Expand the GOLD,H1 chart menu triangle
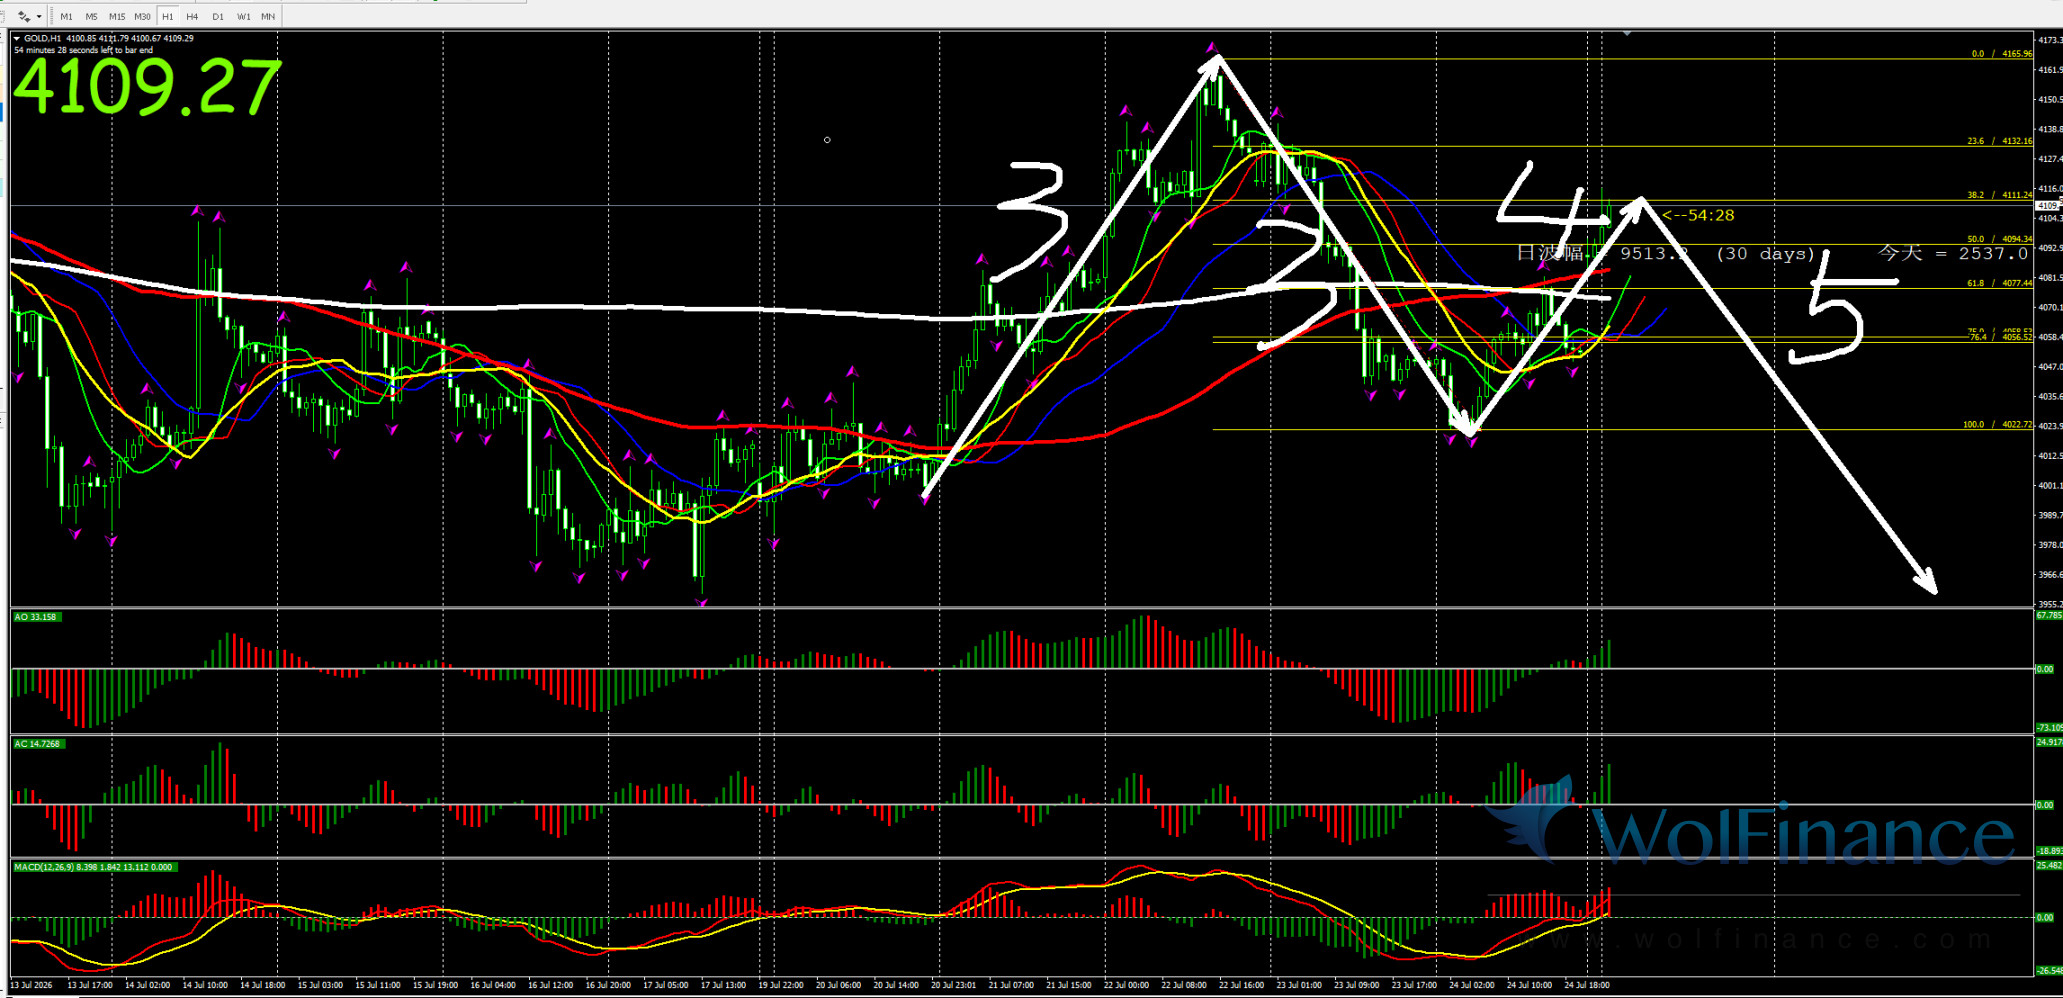The image size is (2063, 998). (x=17, y=39)
